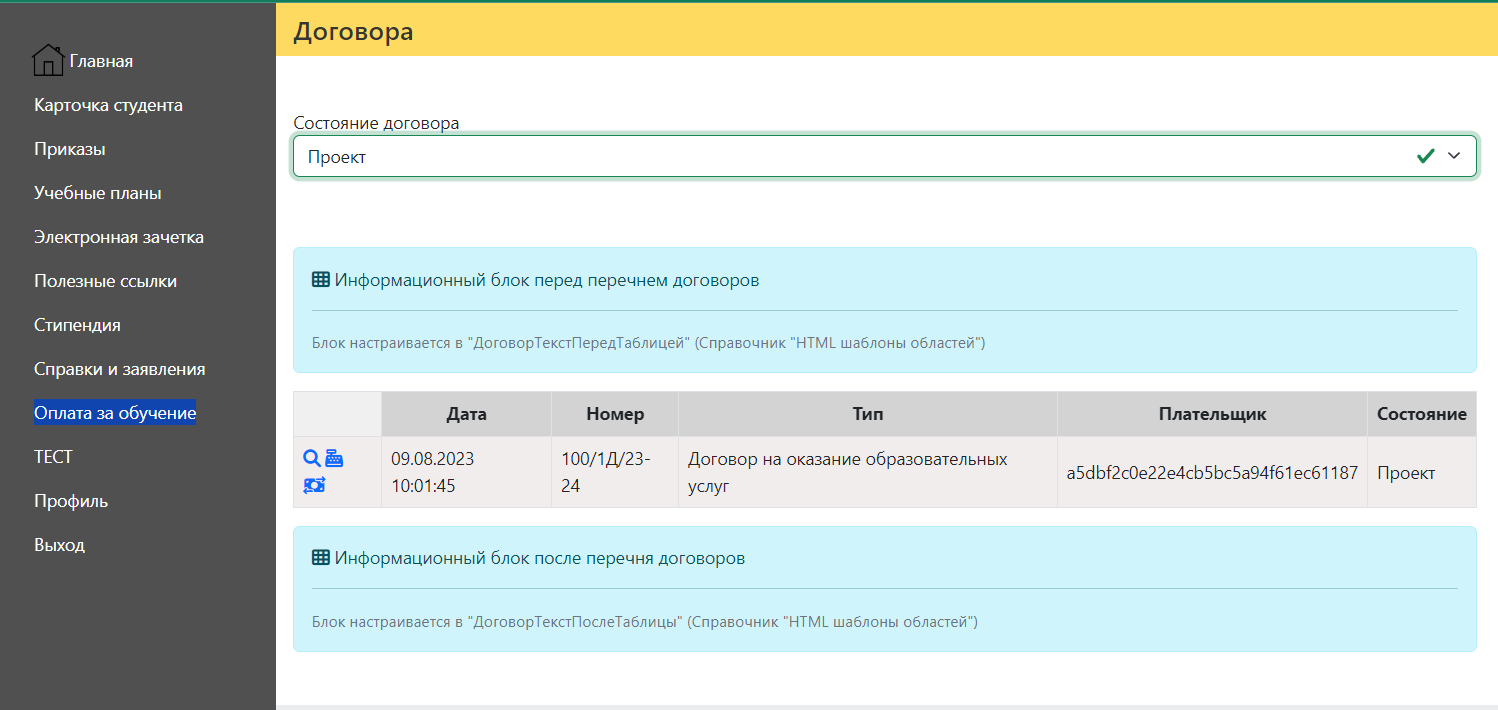1498x710 pixels.
Task: Click Выход to log out
Action: pos(59,545)
